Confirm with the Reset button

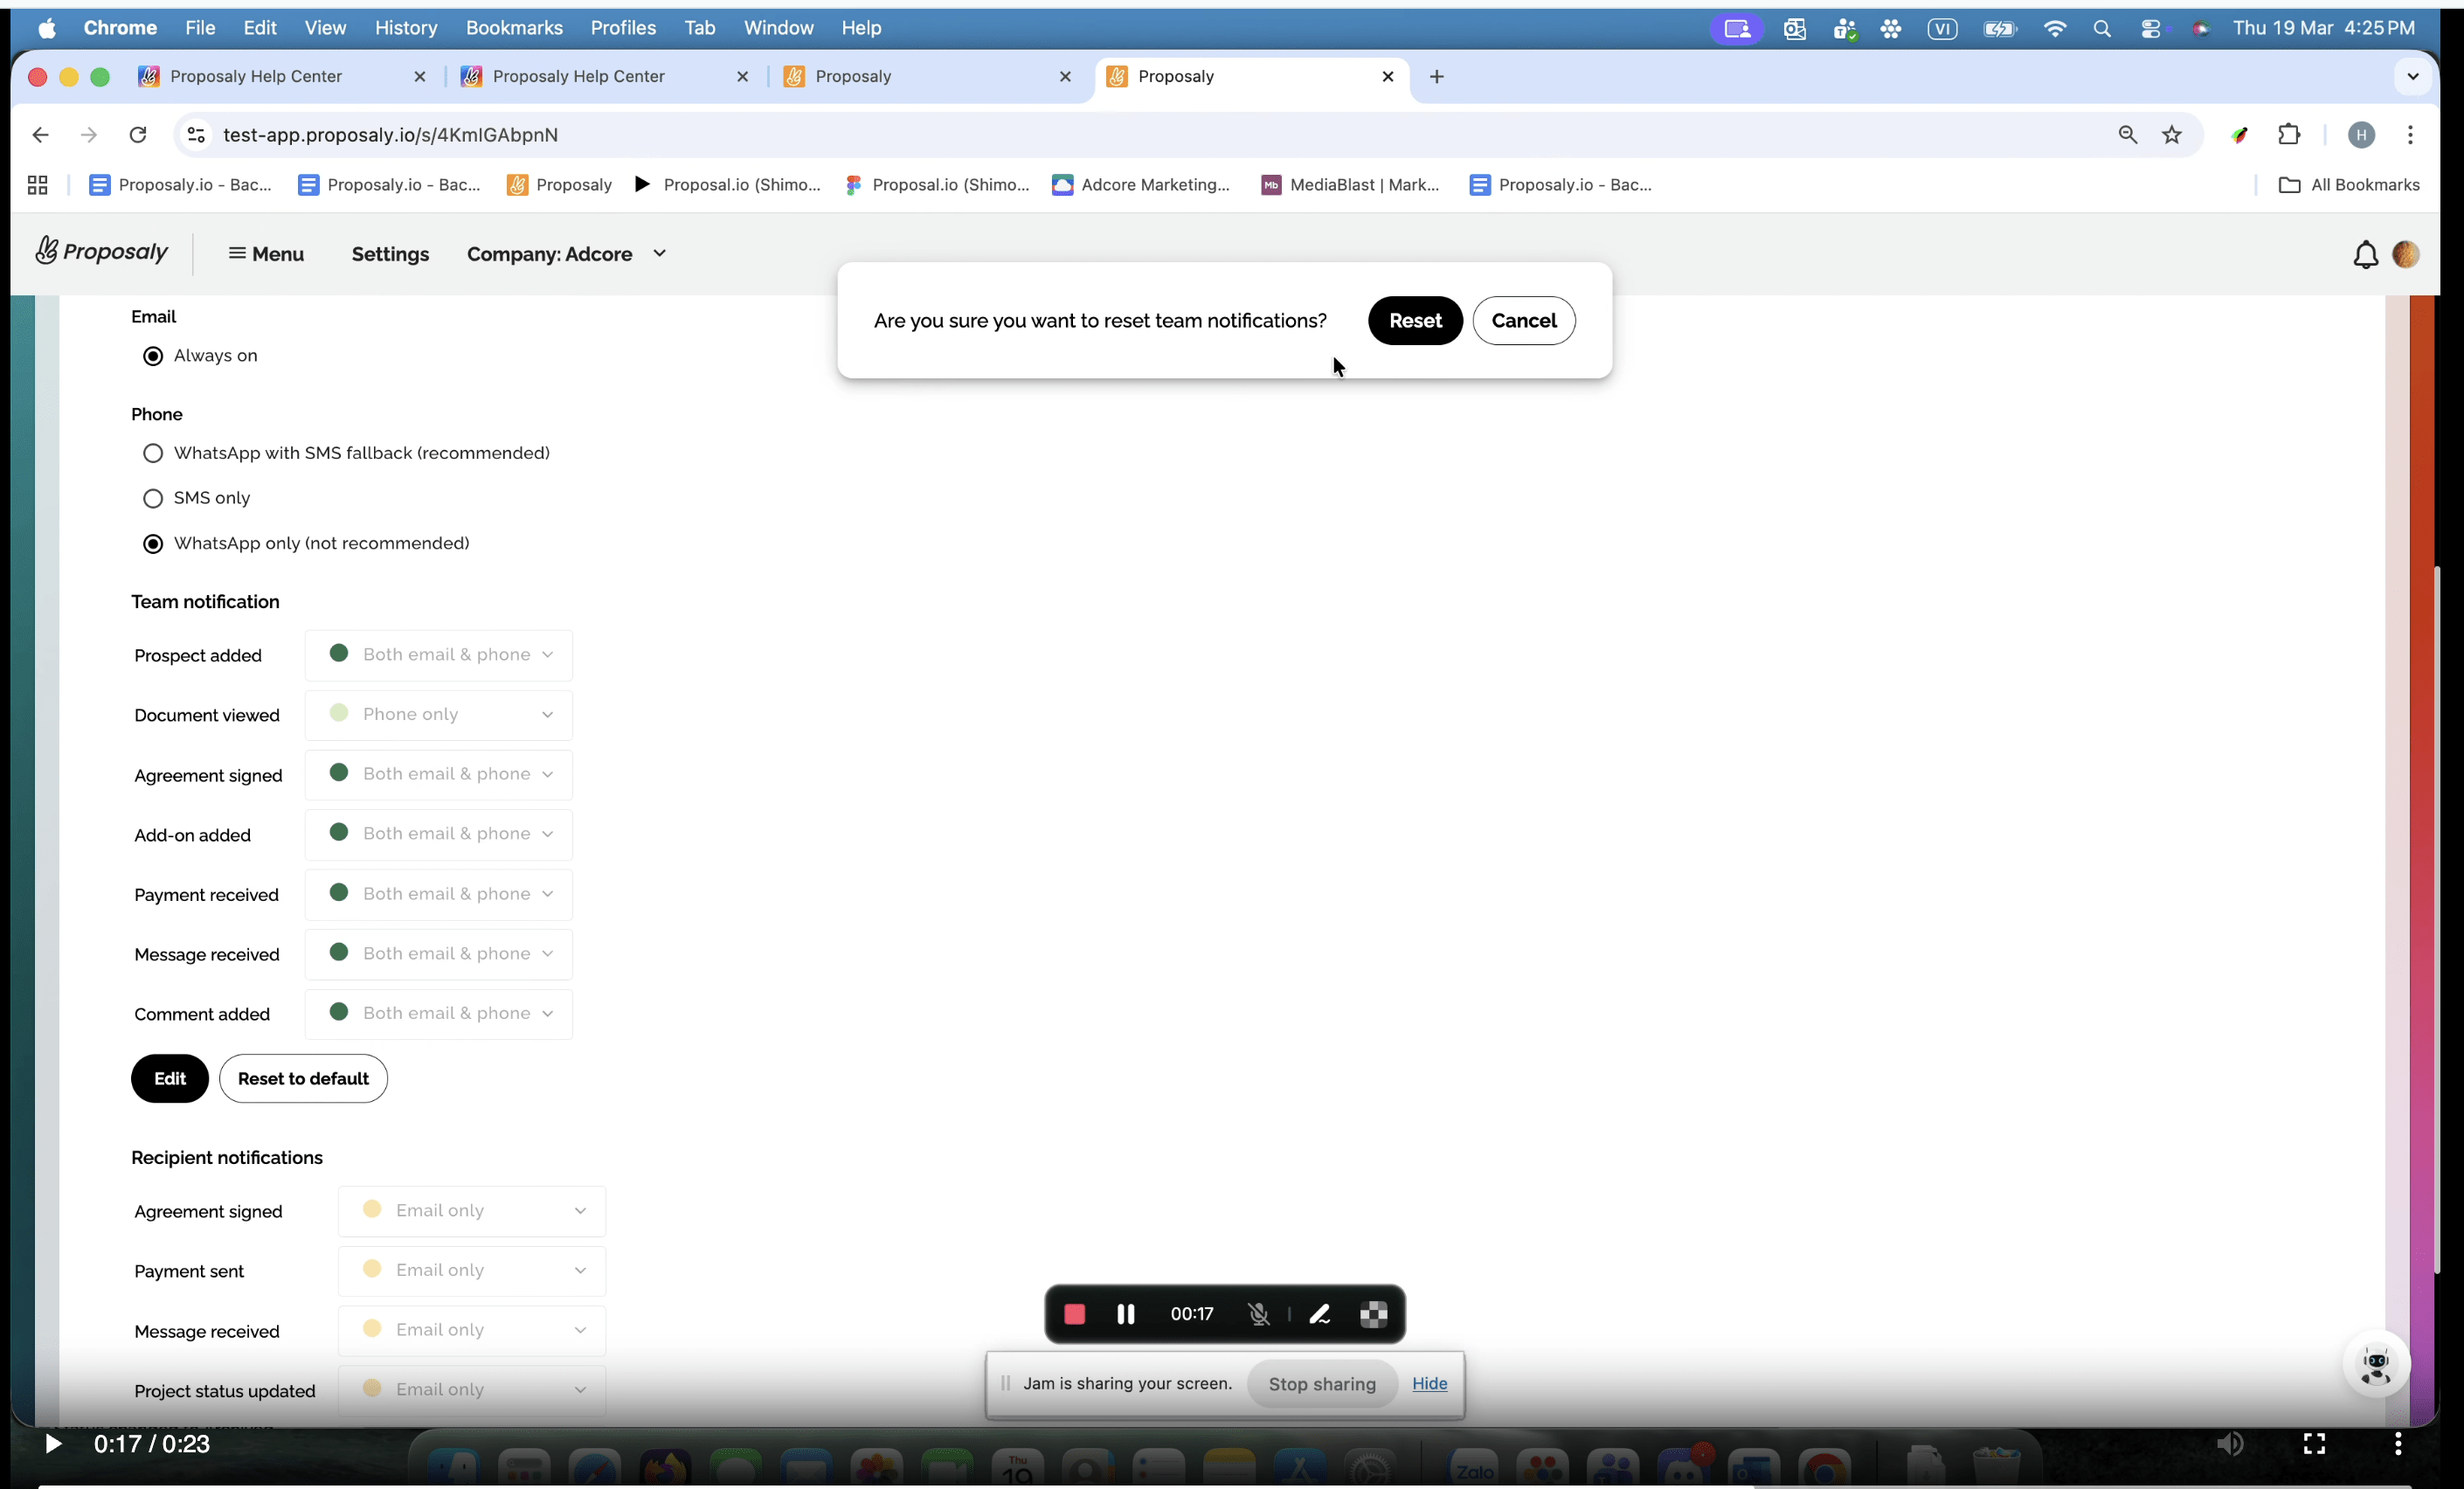click(x=1415, y=321)
